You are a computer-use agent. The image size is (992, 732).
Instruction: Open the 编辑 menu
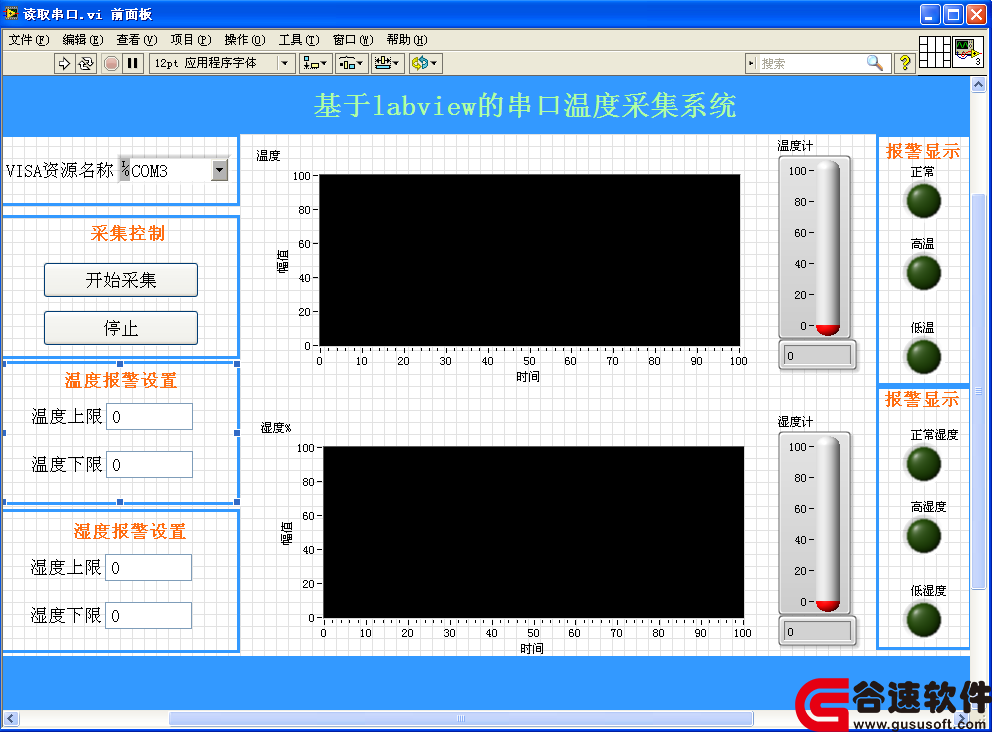coord(83,40)
